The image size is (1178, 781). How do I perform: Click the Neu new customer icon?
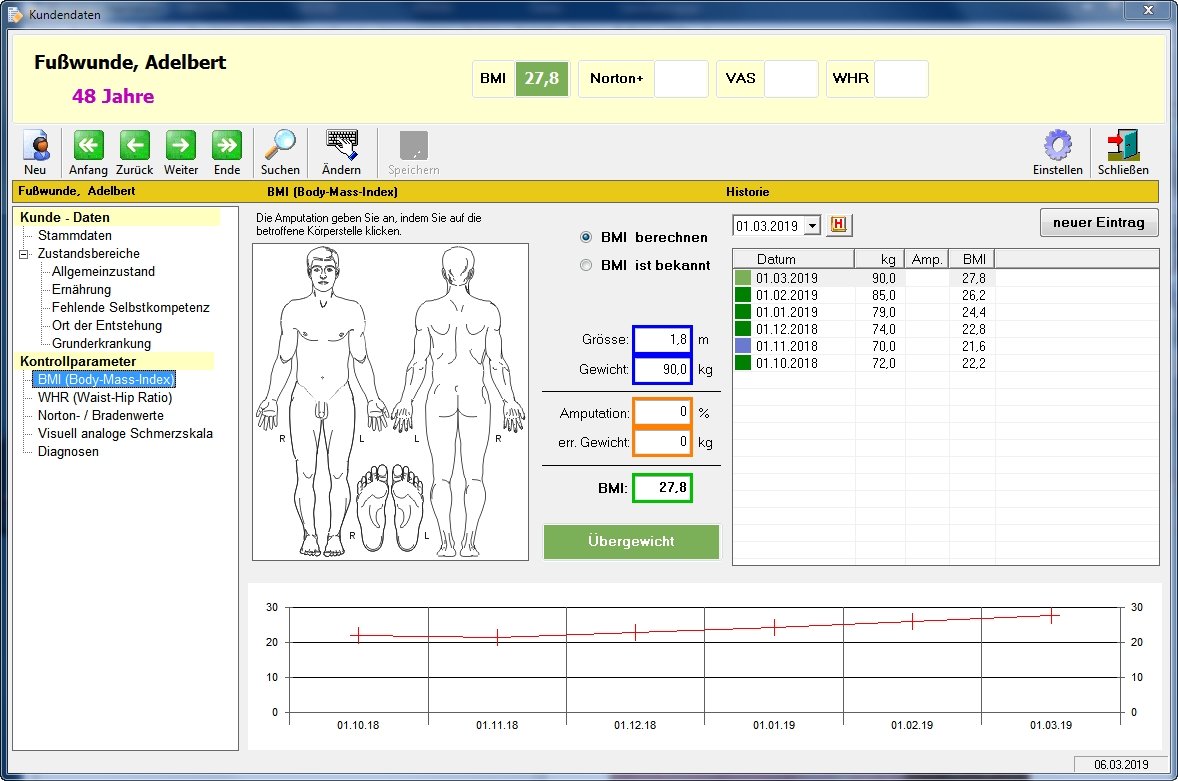(x=35, y=146)
